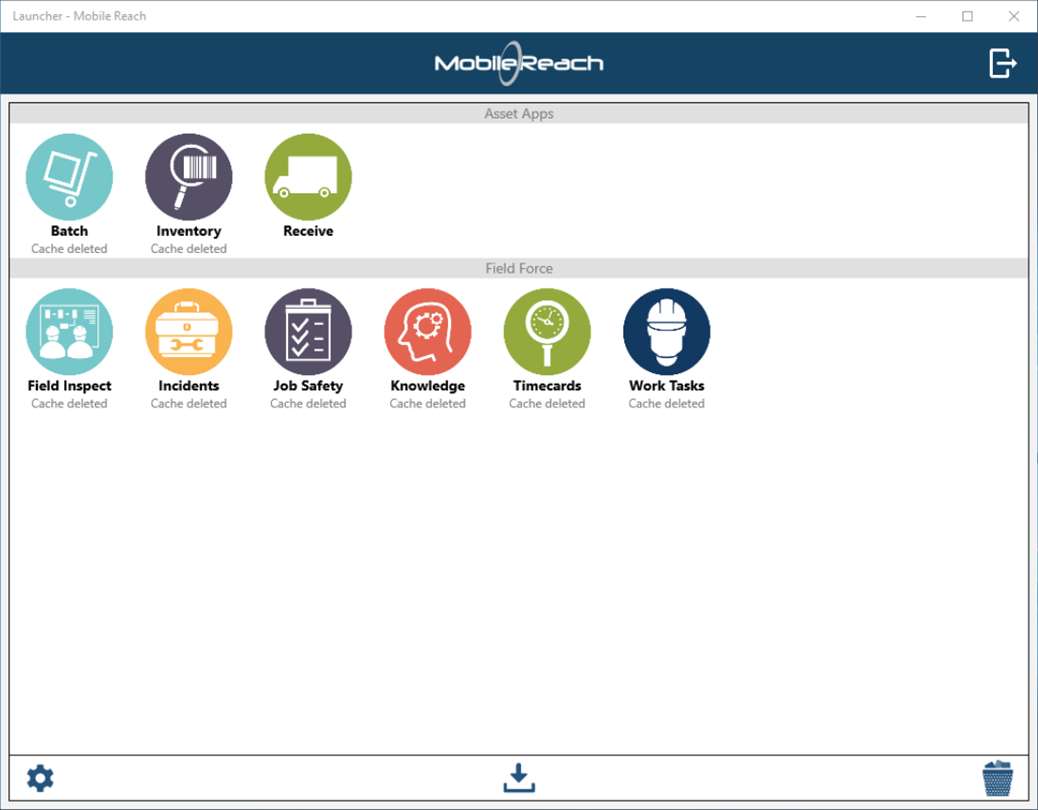Select the Field Force section header
The height and width of the screenshot is (810, 1038).
pyautogui.click(x=519, y=269)
